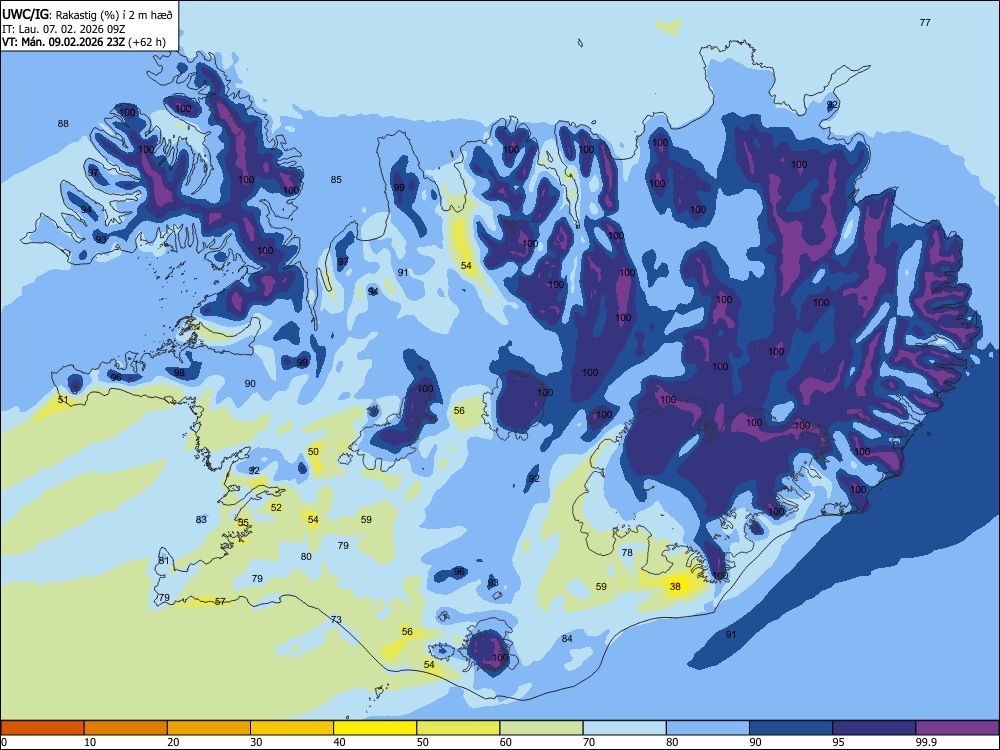Click the legend tick label '20'
The image size is (1000, 750).
173,742
